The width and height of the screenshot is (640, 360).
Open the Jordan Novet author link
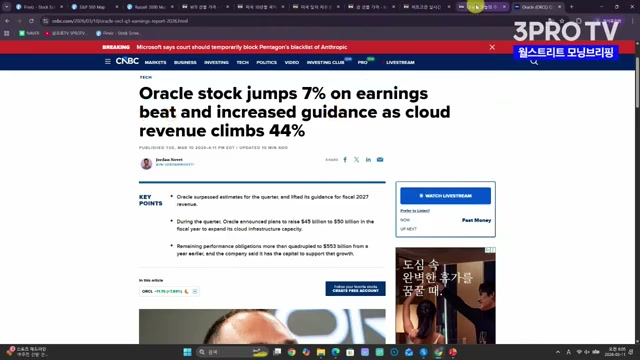pos(169,160)
